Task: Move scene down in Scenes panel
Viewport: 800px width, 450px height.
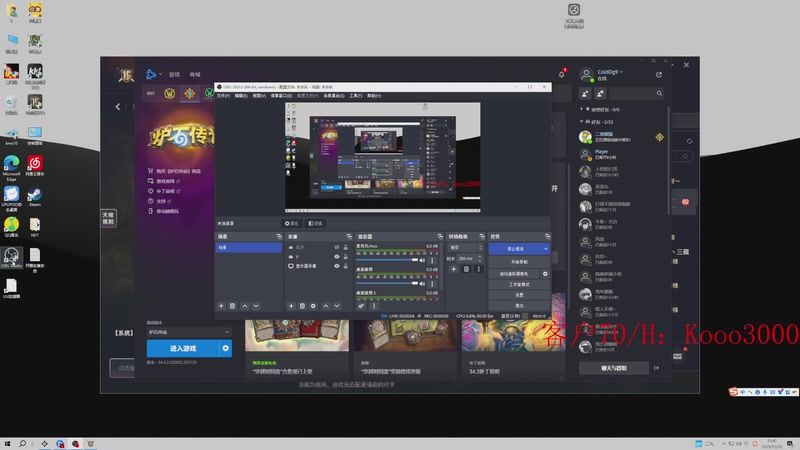Action: (256, 306)
